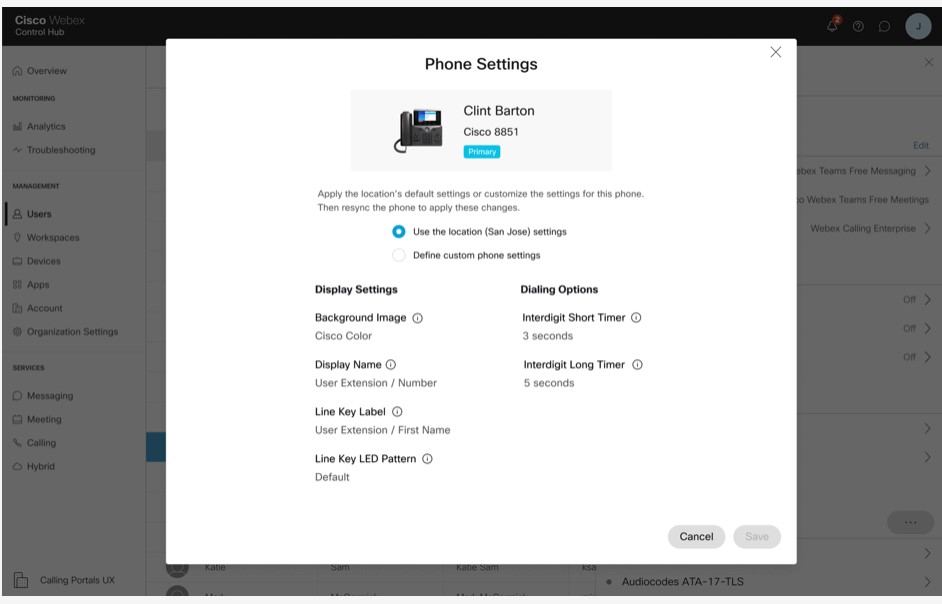942x604 pixels.
Task: Click the notifications bell icon
Action: (x=833, y=26)
